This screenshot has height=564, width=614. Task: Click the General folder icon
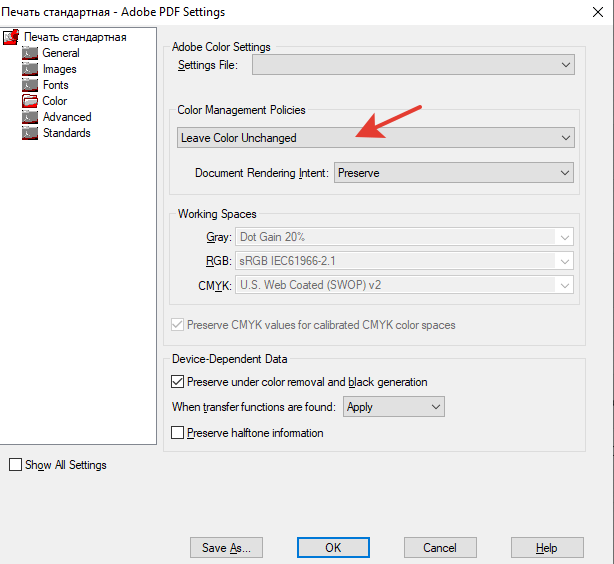coord(30,53)
